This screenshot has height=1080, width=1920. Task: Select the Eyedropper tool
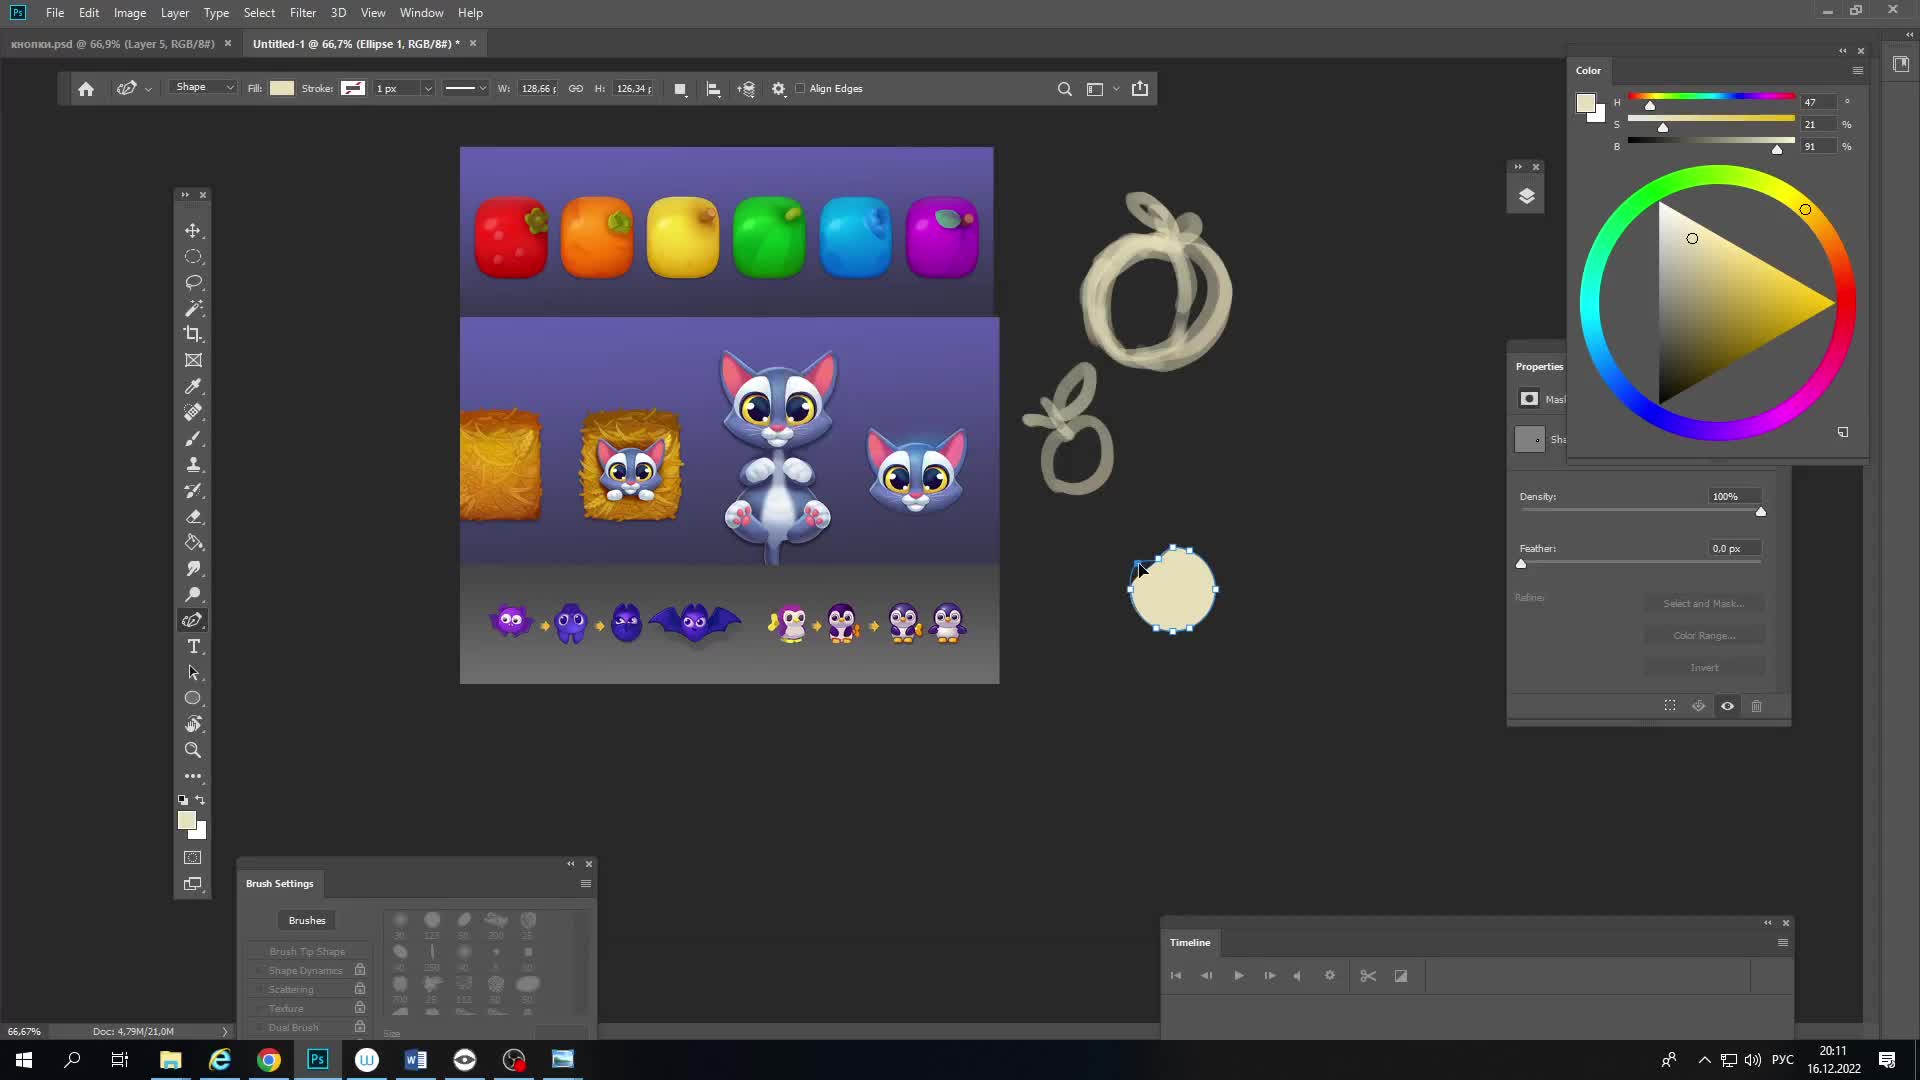193,386
